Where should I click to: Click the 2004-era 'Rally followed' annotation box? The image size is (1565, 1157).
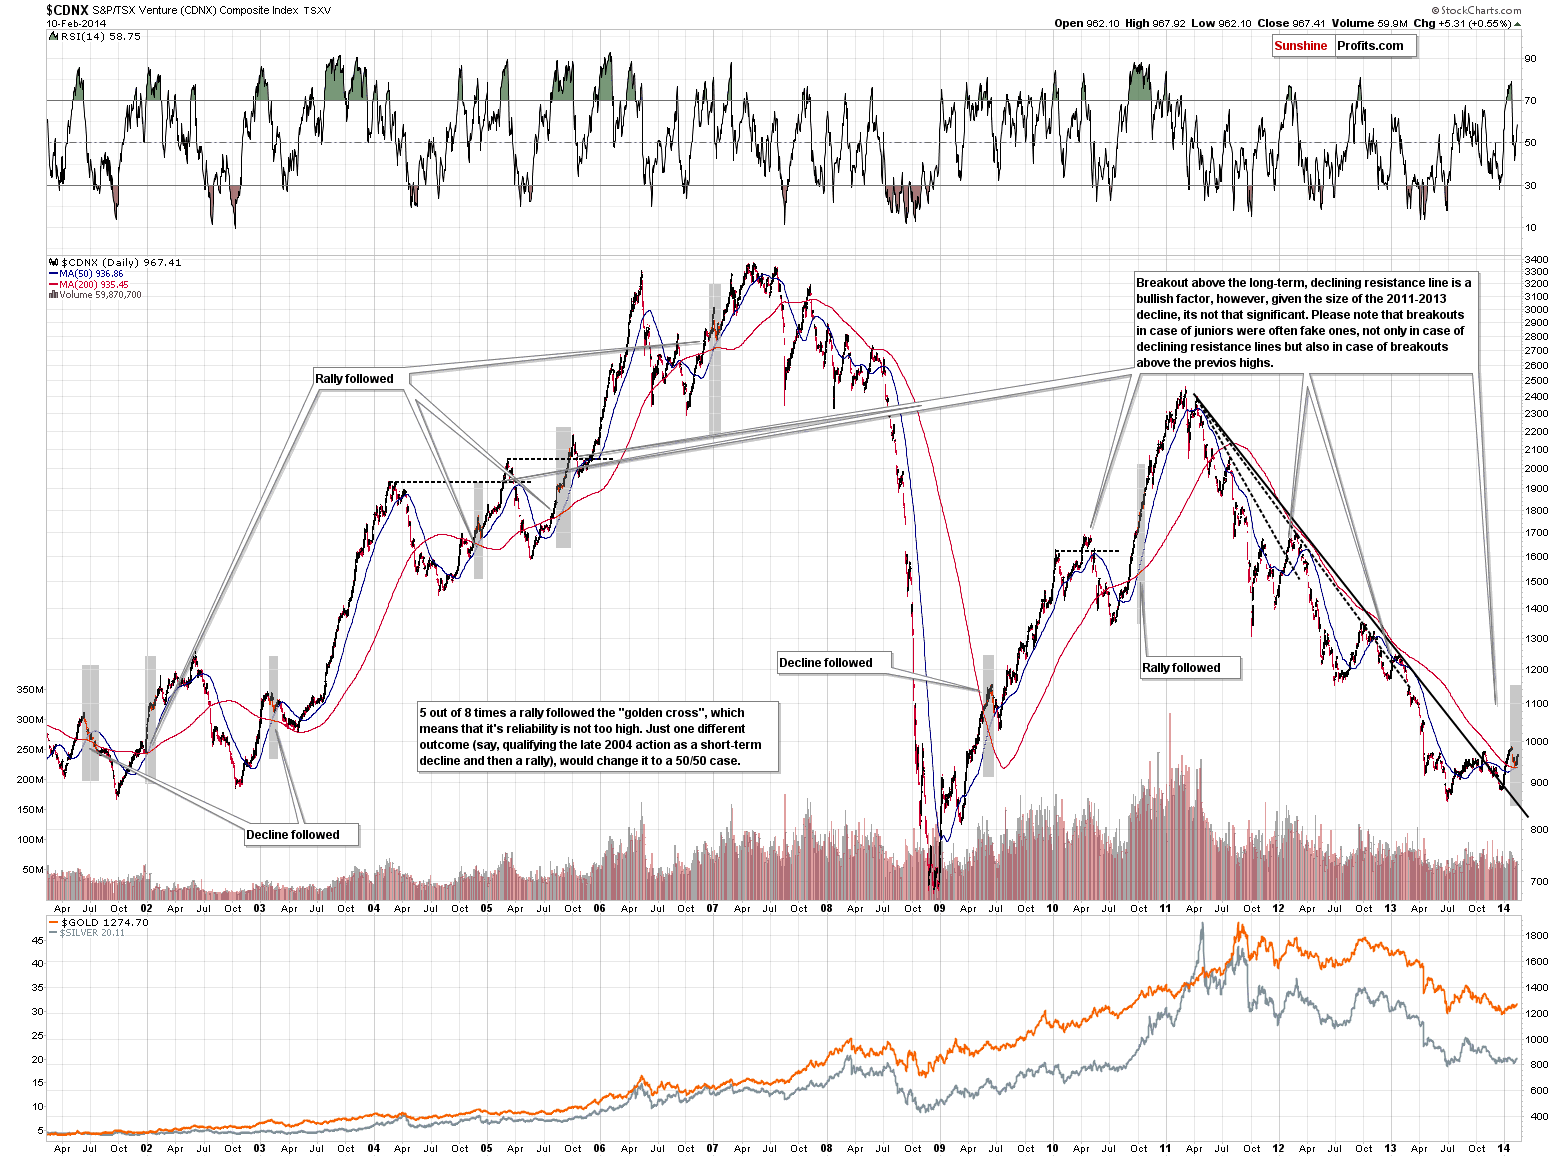click(360, 379)
